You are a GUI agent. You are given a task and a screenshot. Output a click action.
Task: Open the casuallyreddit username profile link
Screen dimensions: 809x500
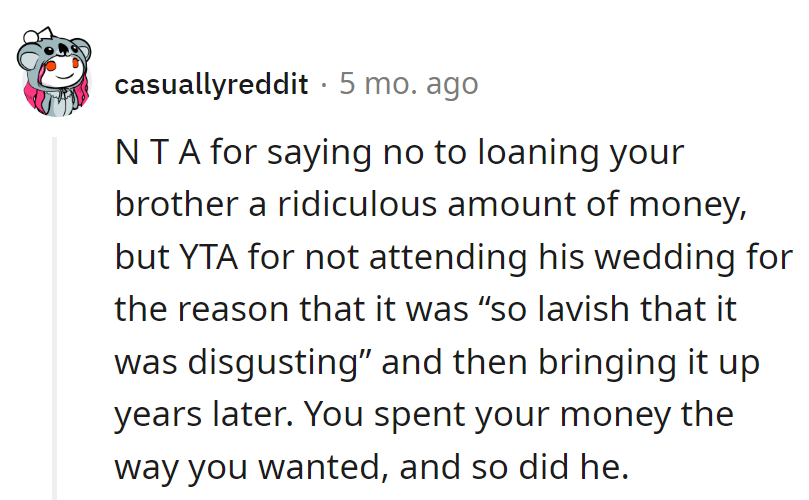point(211,84)
